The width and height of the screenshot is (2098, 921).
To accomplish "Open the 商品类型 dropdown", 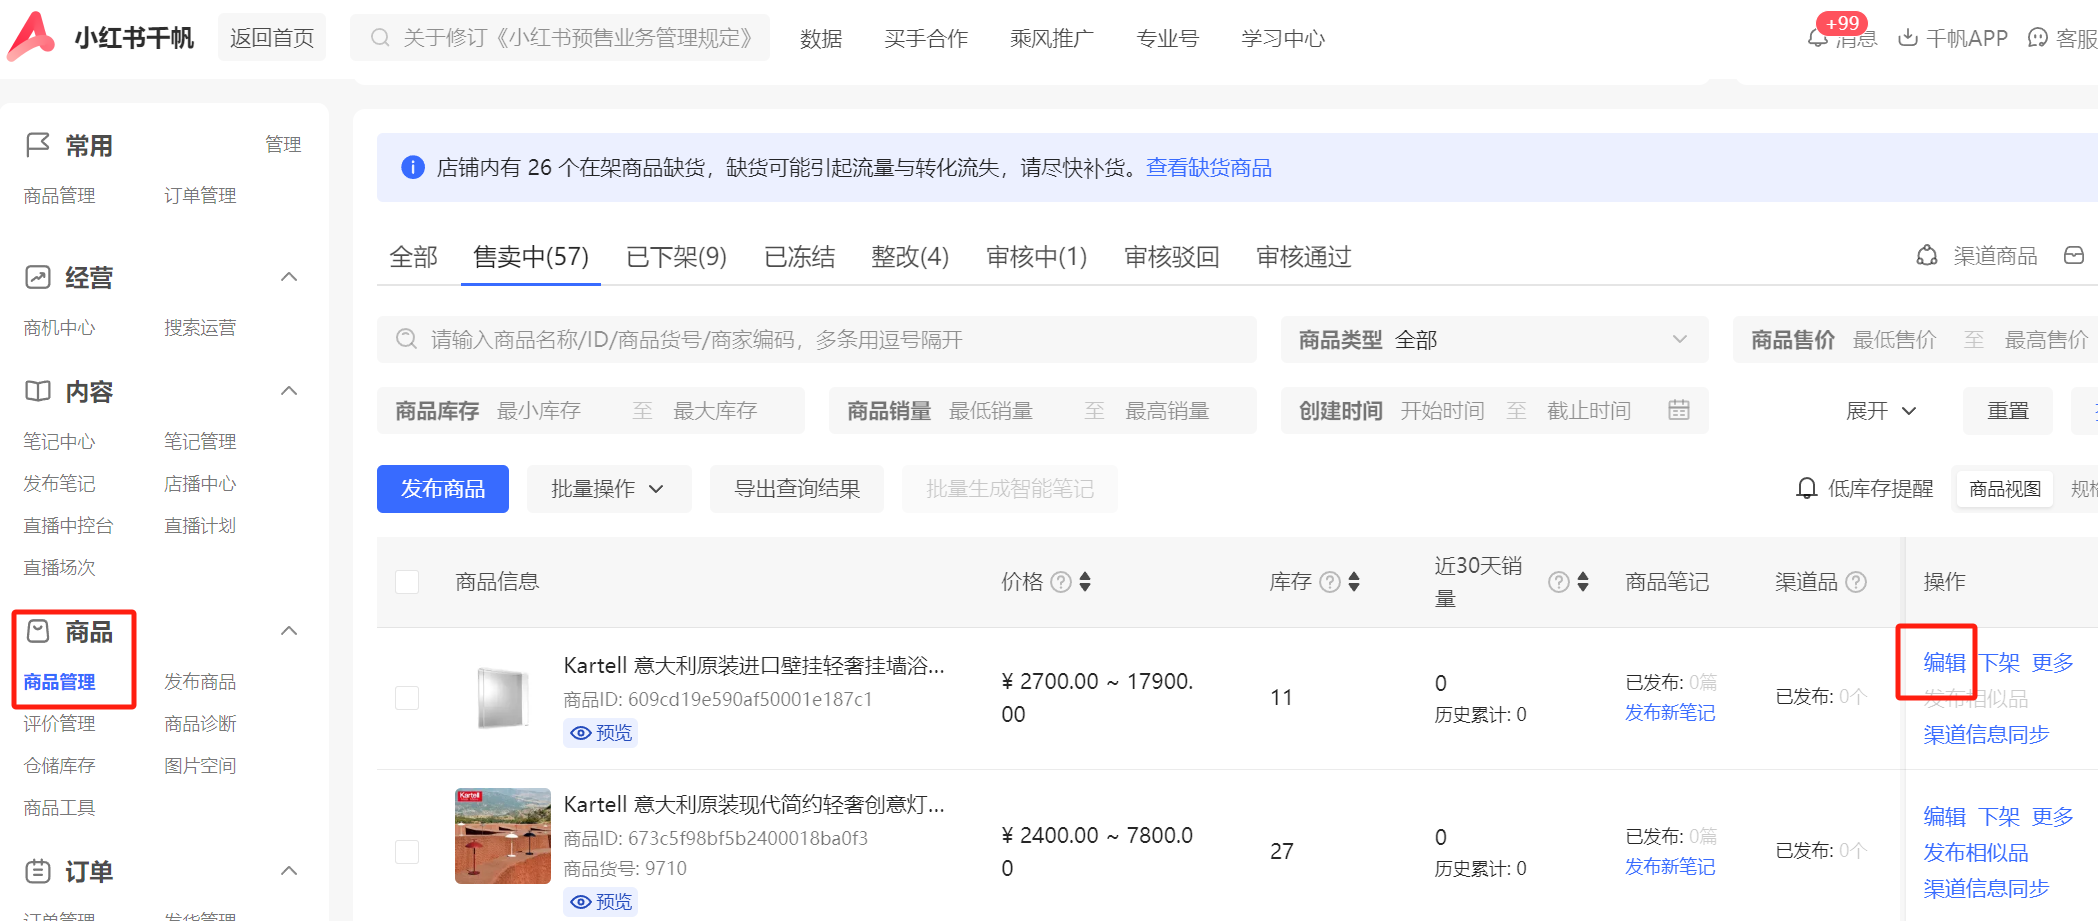I will (1494, 340).
